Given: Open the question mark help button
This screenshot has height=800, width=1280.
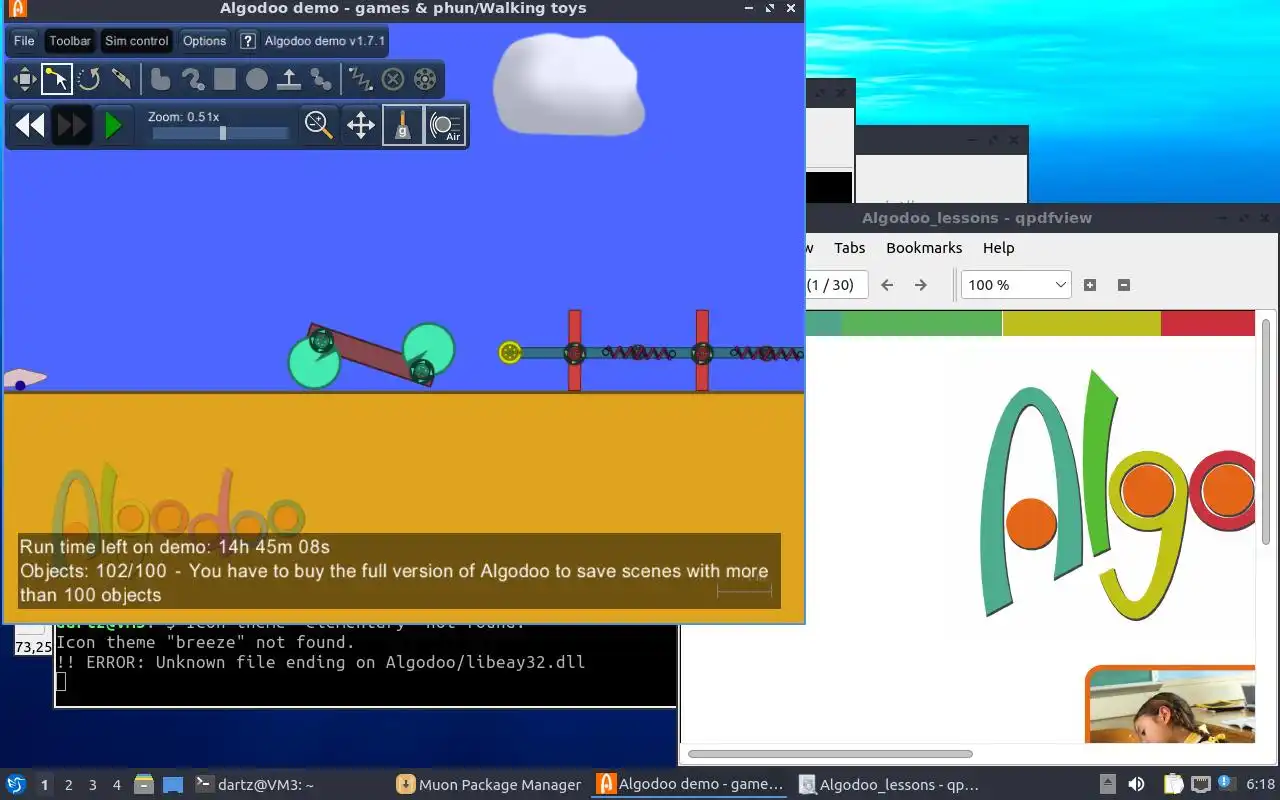Looking at the screenshot, I should [x=248, y=41].
